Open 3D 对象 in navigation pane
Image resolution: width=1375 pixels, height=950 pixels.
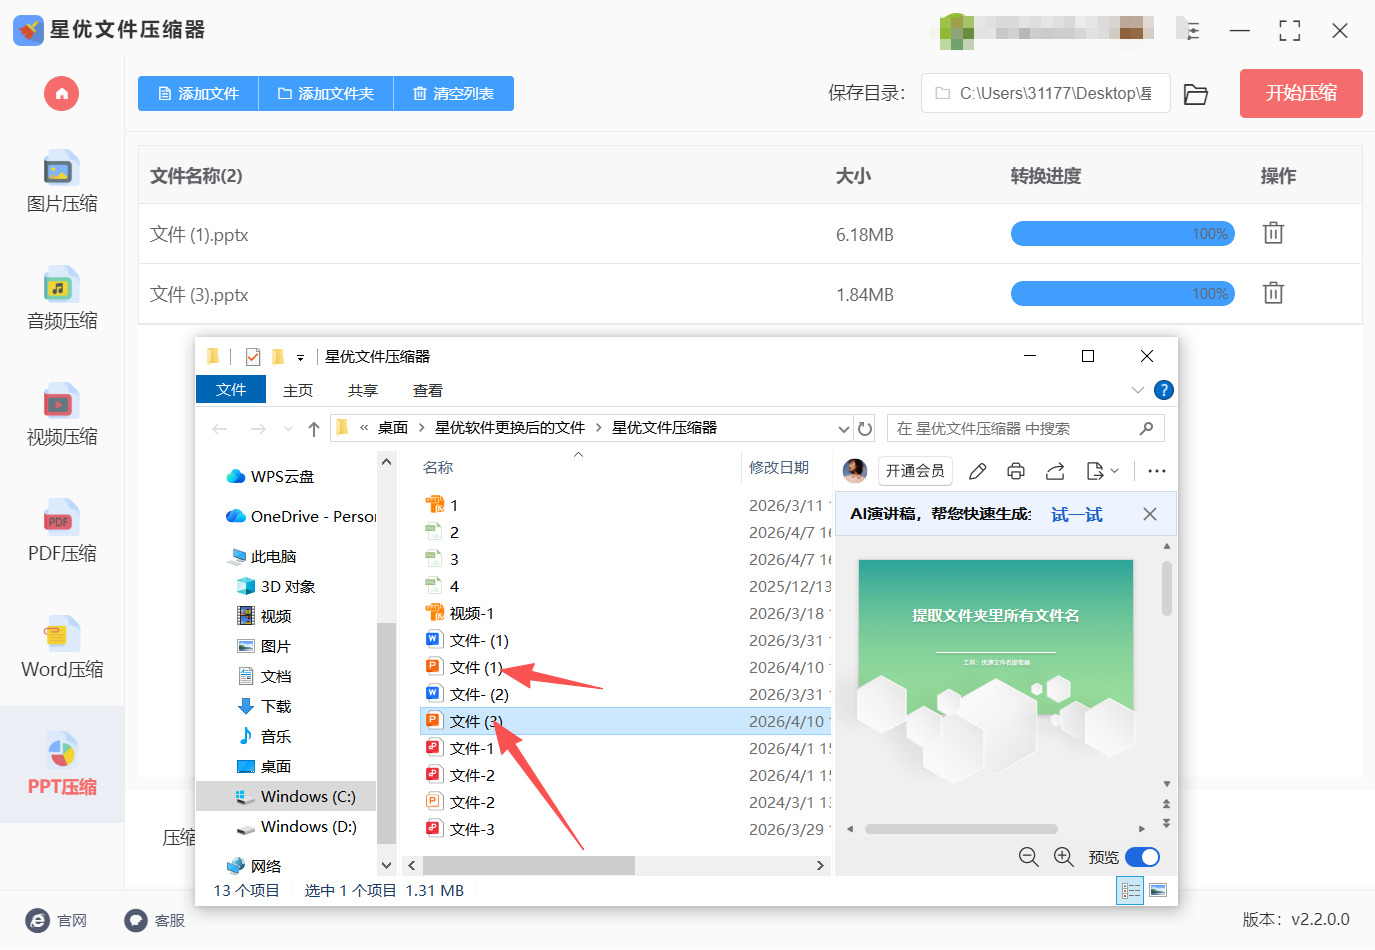pyautogui.click(x=276, y=587)
